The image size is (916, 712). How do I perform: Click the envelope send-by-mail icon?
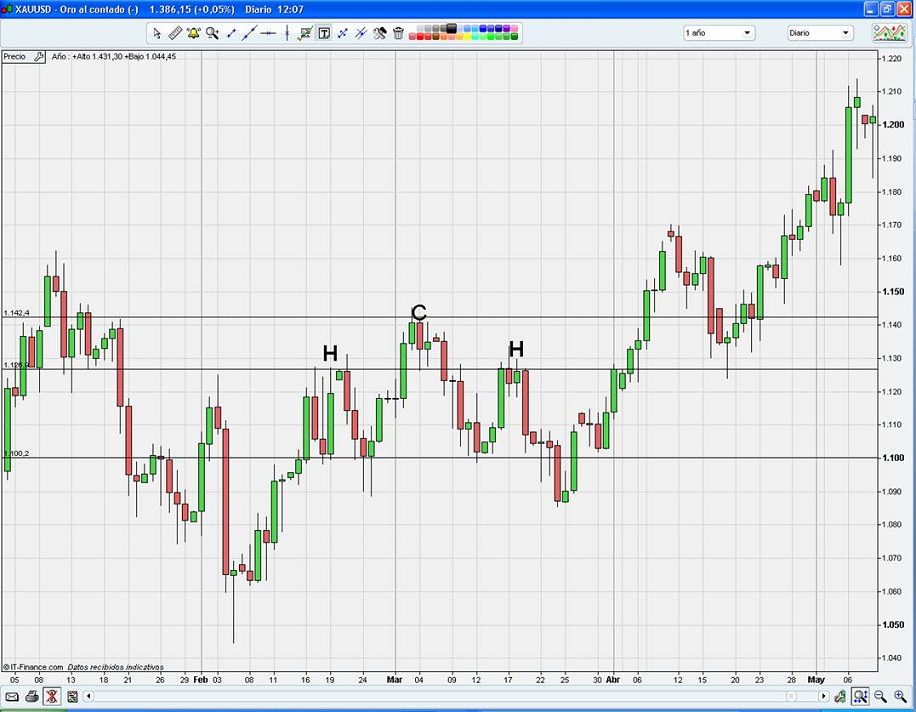[12, 696]
